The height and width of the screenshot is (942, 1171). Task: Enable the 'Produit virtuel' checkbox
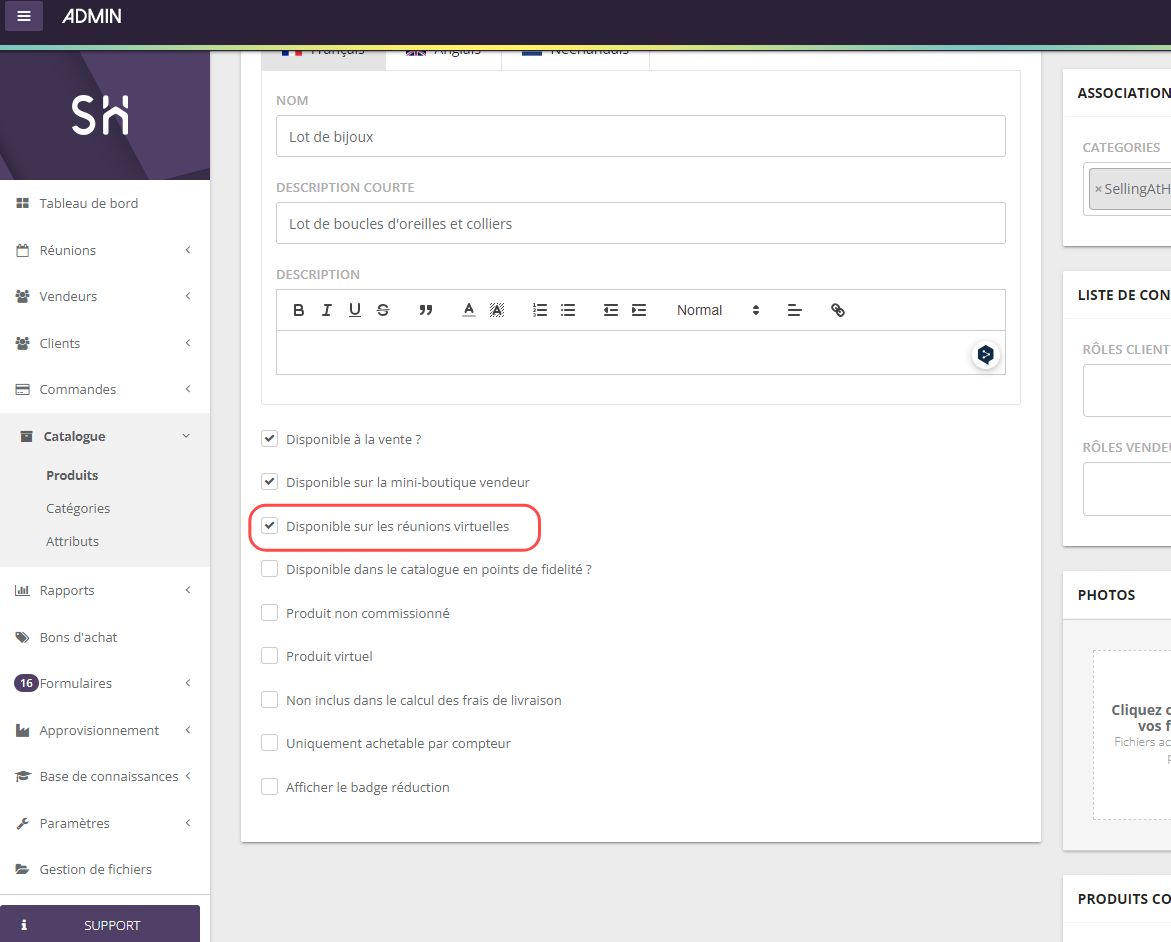269,656
